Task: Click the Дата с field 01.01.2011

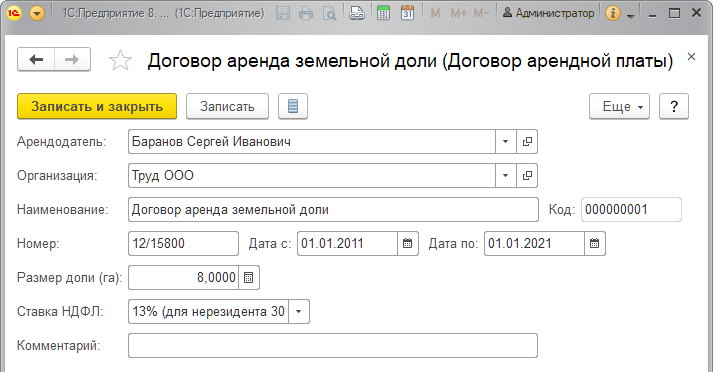Action: coord(347,243)
